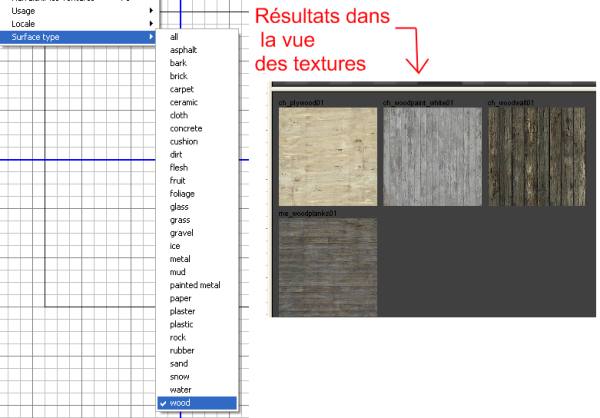Choose 'snow' surface type
600x418 pixels.
pyautogui.click(x=197, y=377)
